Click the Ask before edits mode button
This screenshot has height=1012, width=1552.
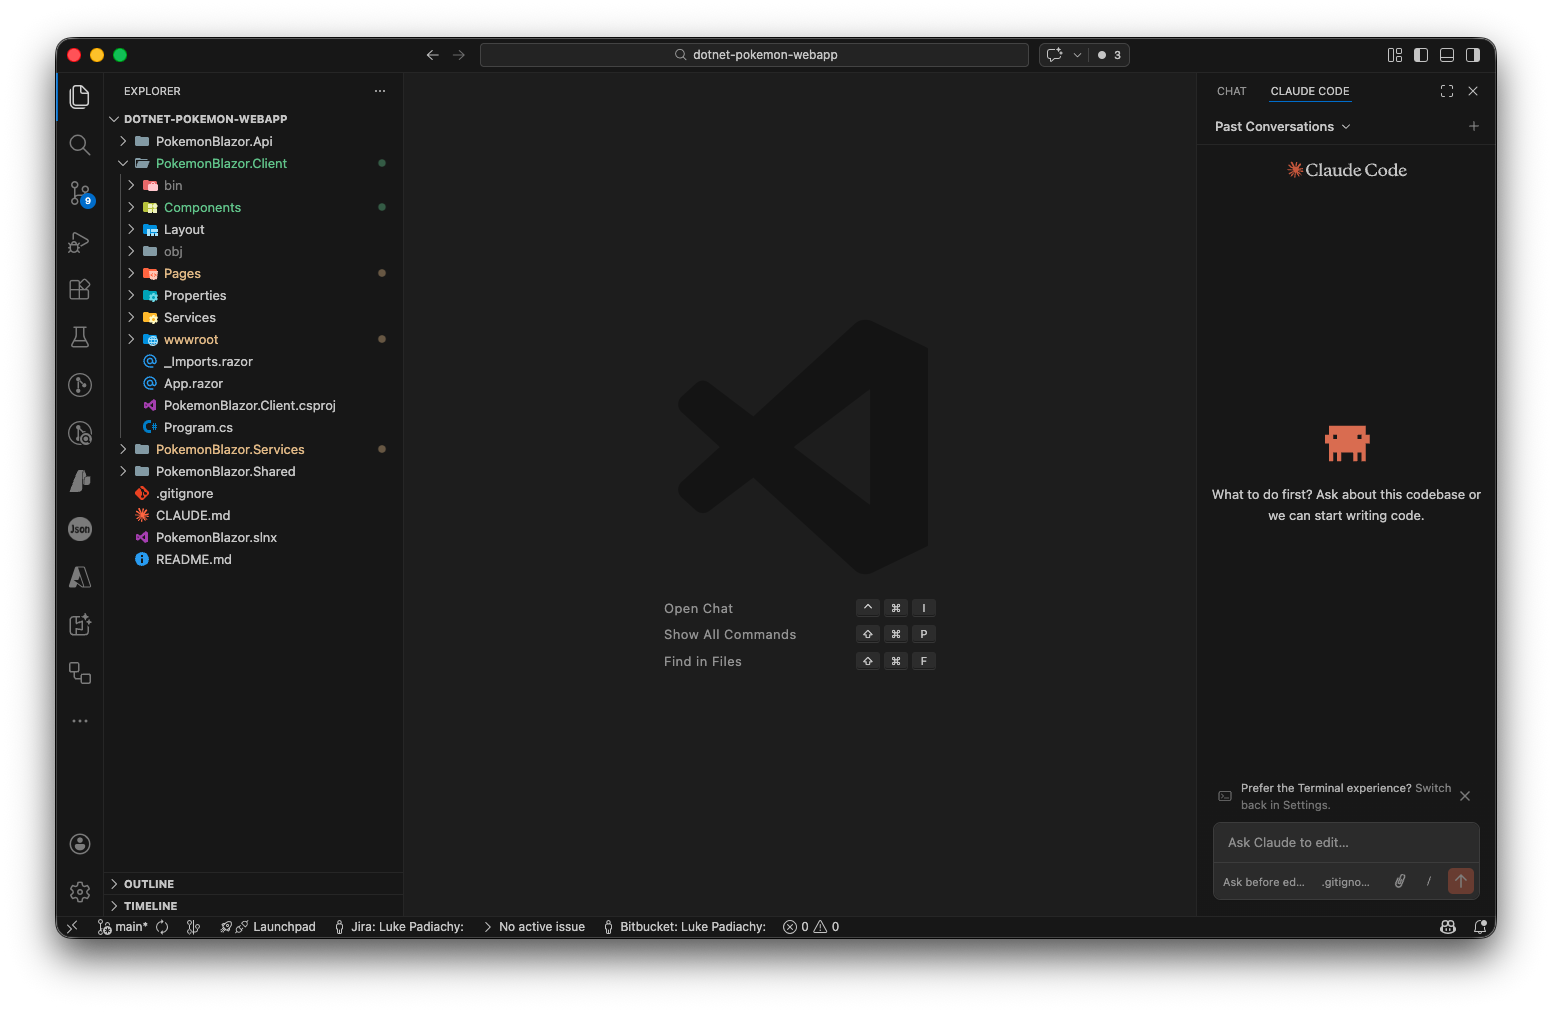point(1263,882)
